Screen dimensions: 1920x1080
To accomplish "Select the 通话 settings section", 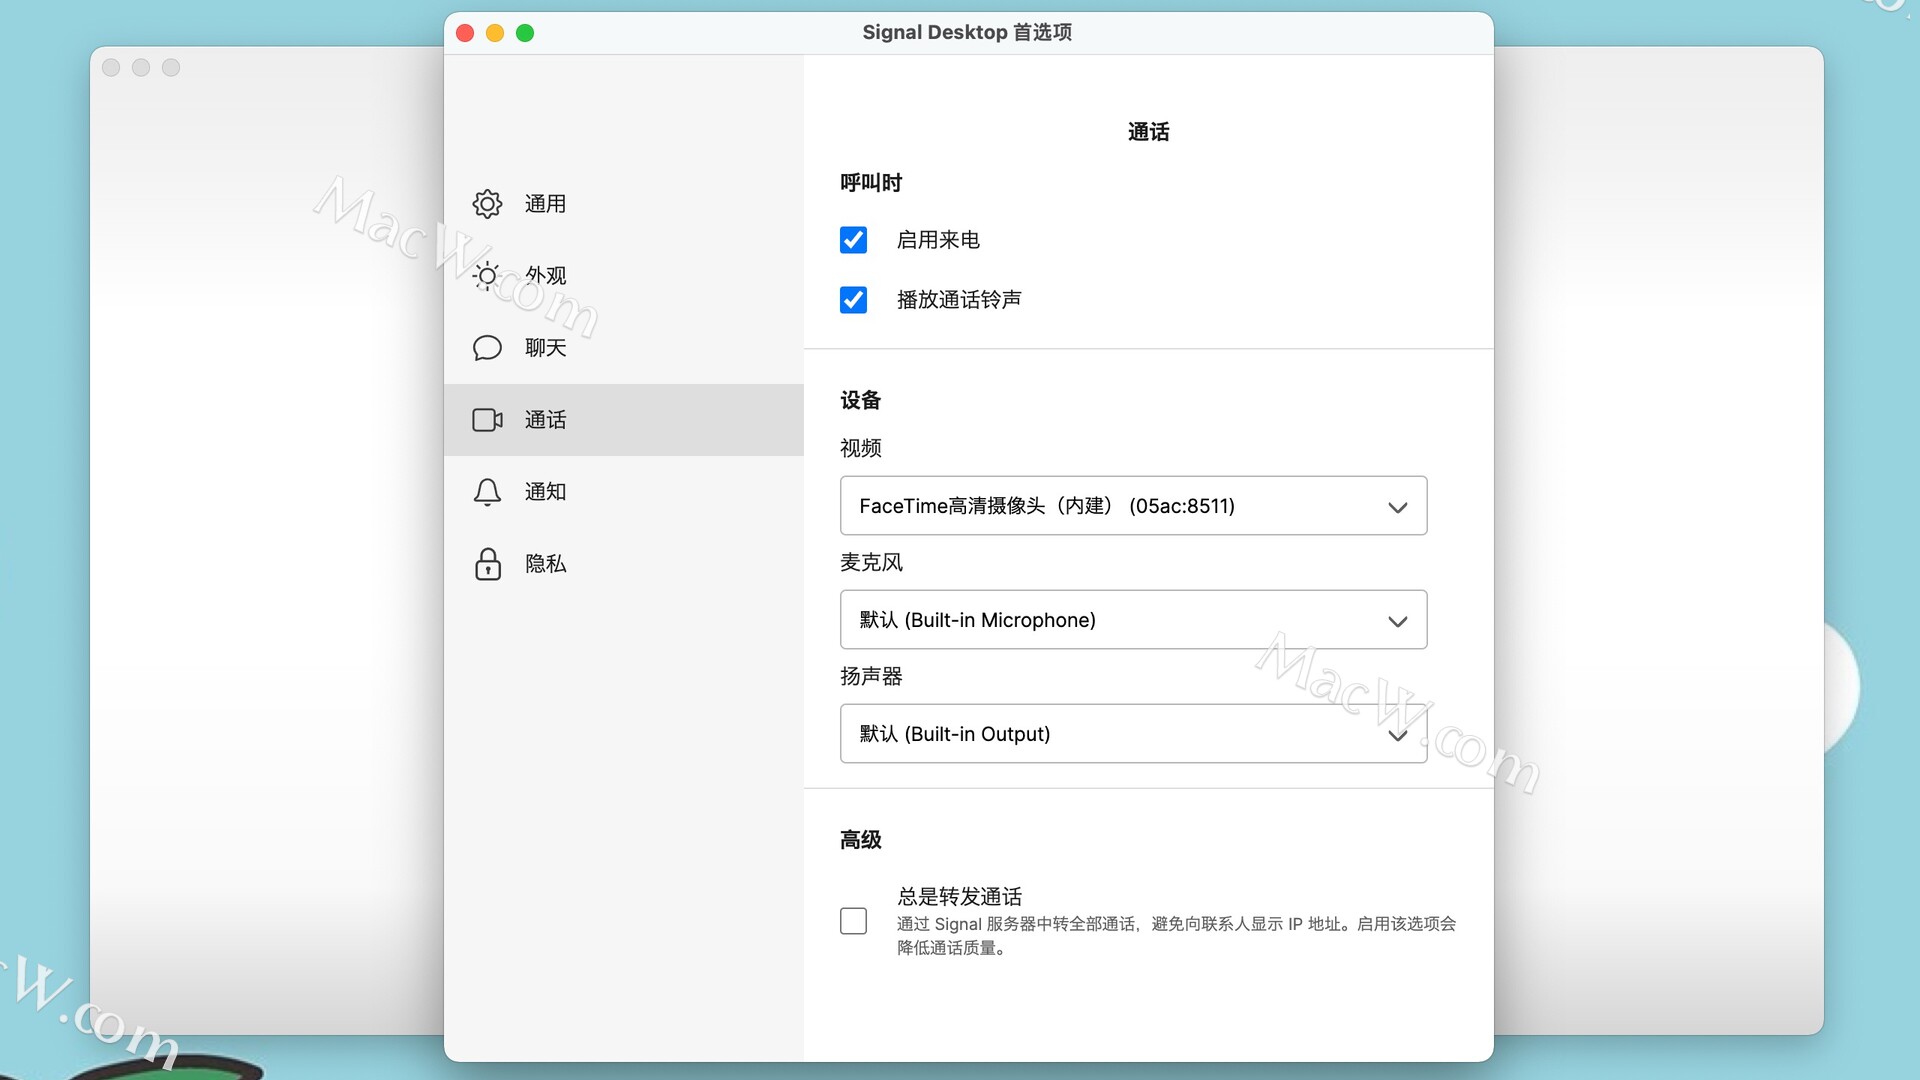I will [624, 420].
